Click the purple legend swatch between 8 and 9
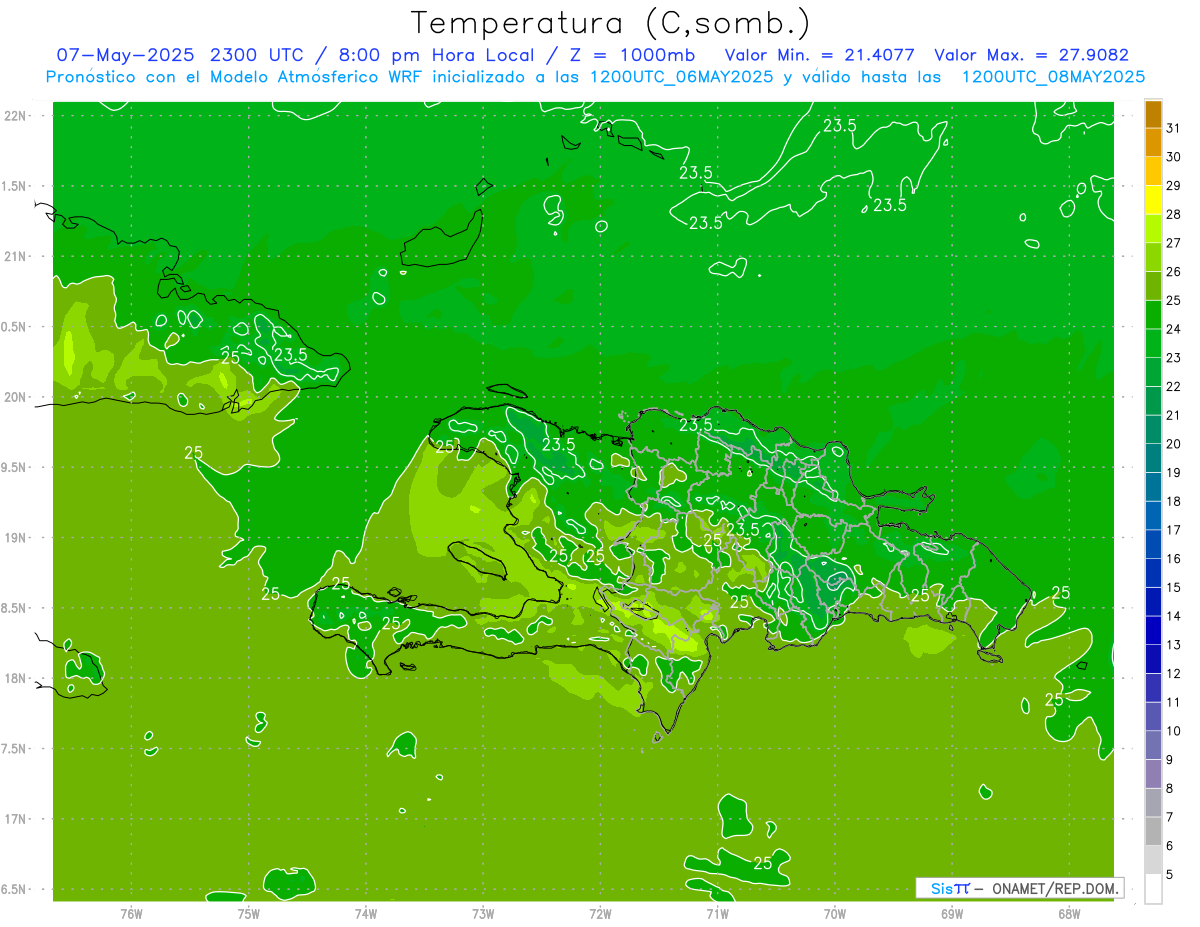This screenshot has height=927, width=1200. pos(1153,773)
